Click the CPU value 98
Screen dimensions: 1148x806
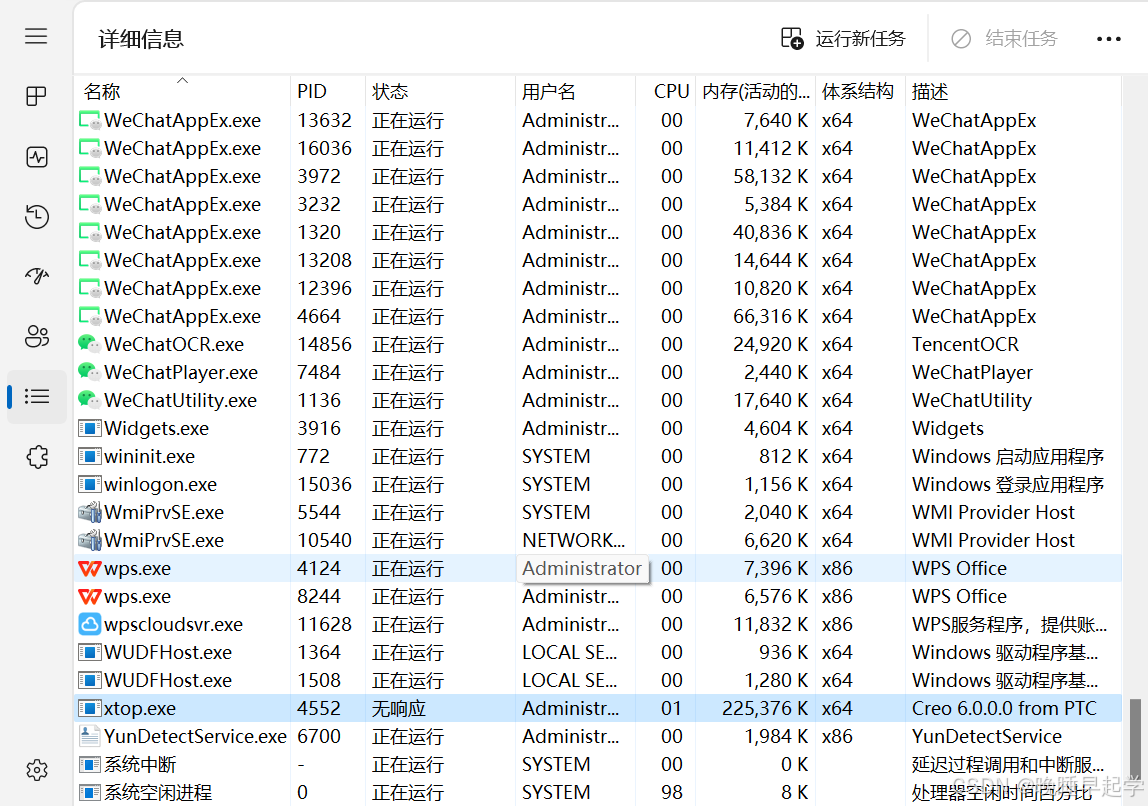(671, 793)
